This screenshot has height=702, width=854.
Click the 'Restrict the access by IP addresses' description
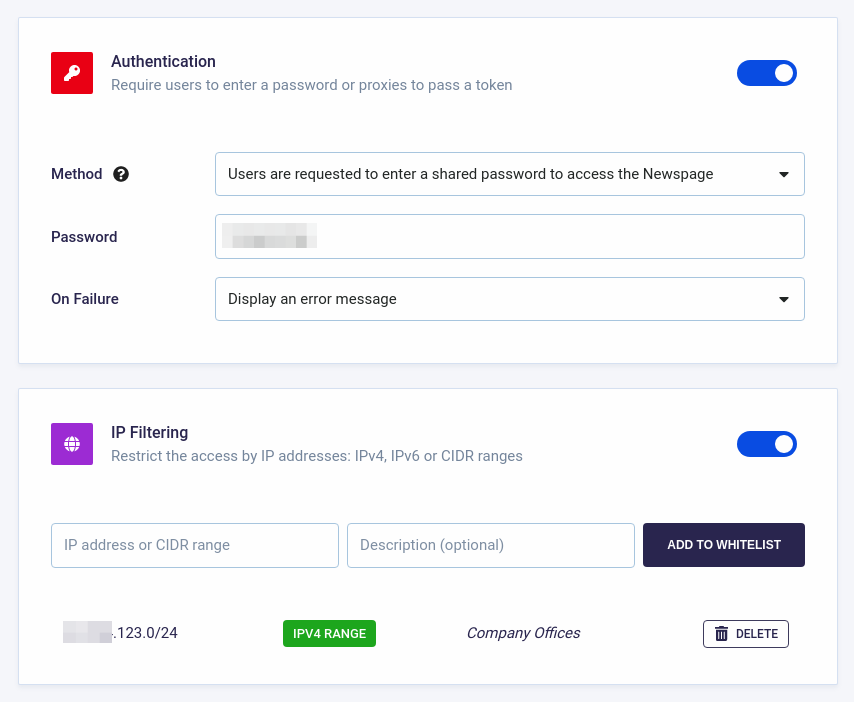click(317, 456)
